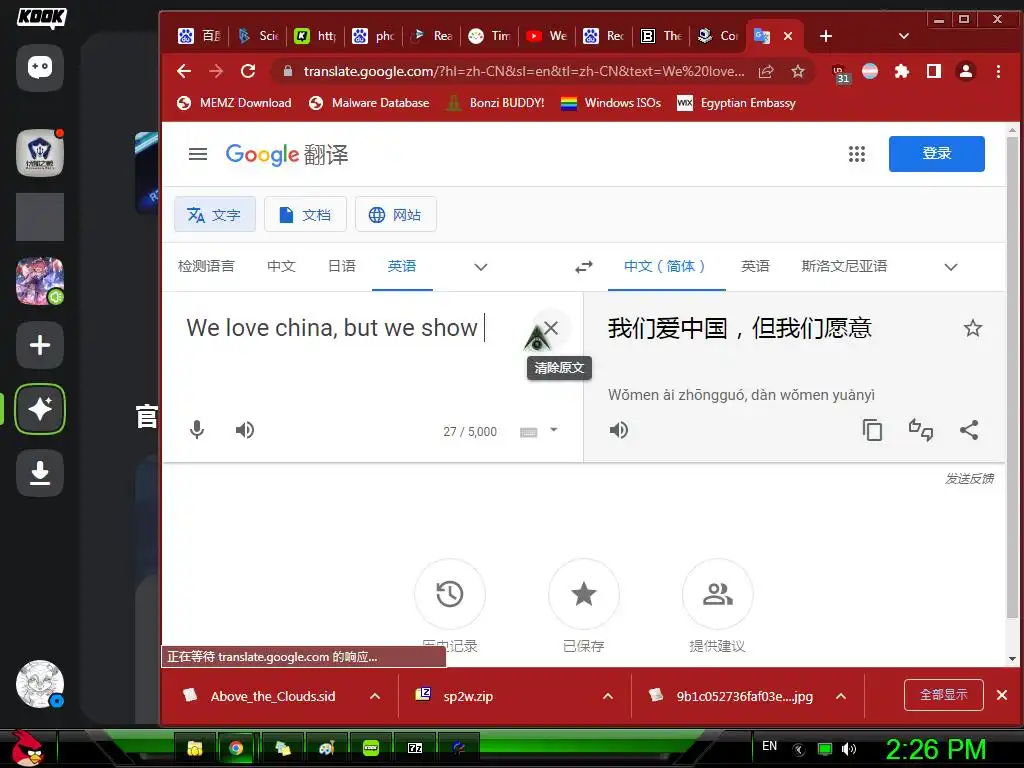
Task: Toggle the virtual keyboard input tool
Action: (x=528, y=432)
